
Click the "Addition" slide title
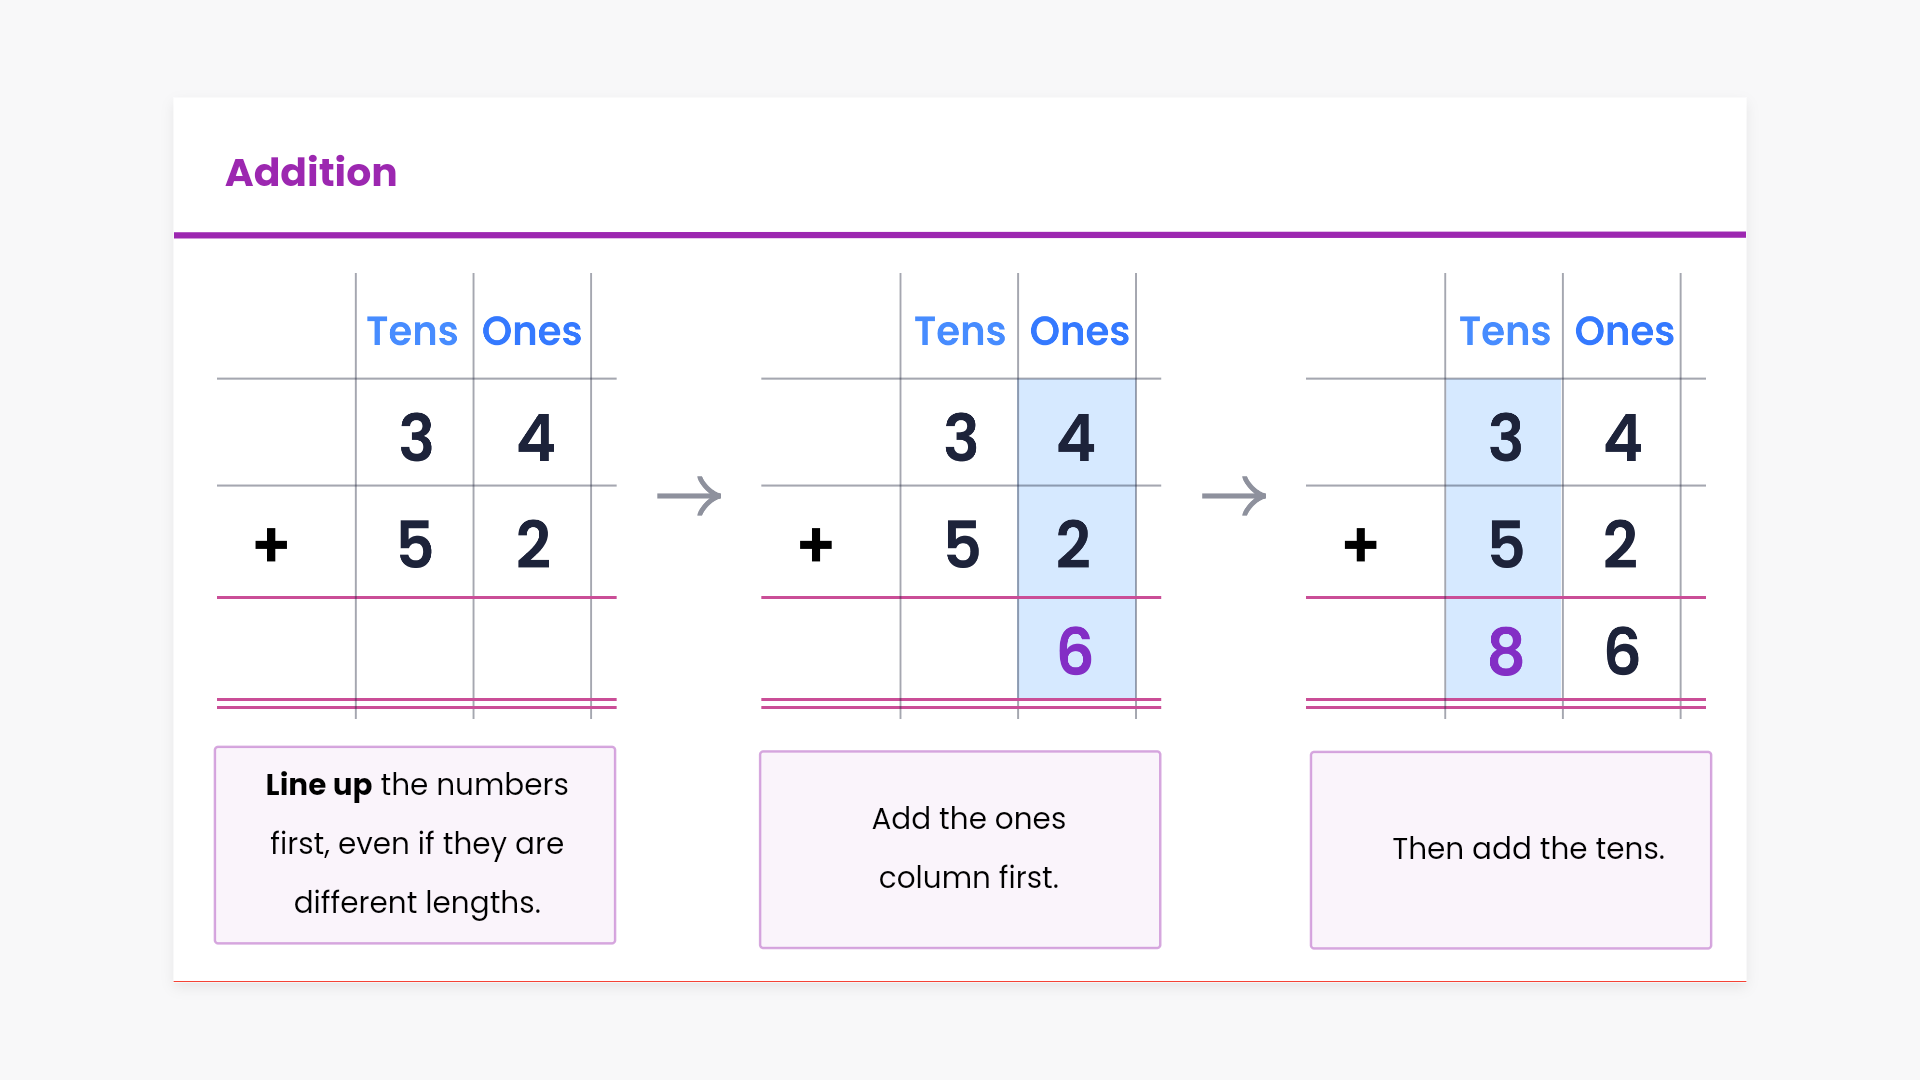[x=311, y=173]
